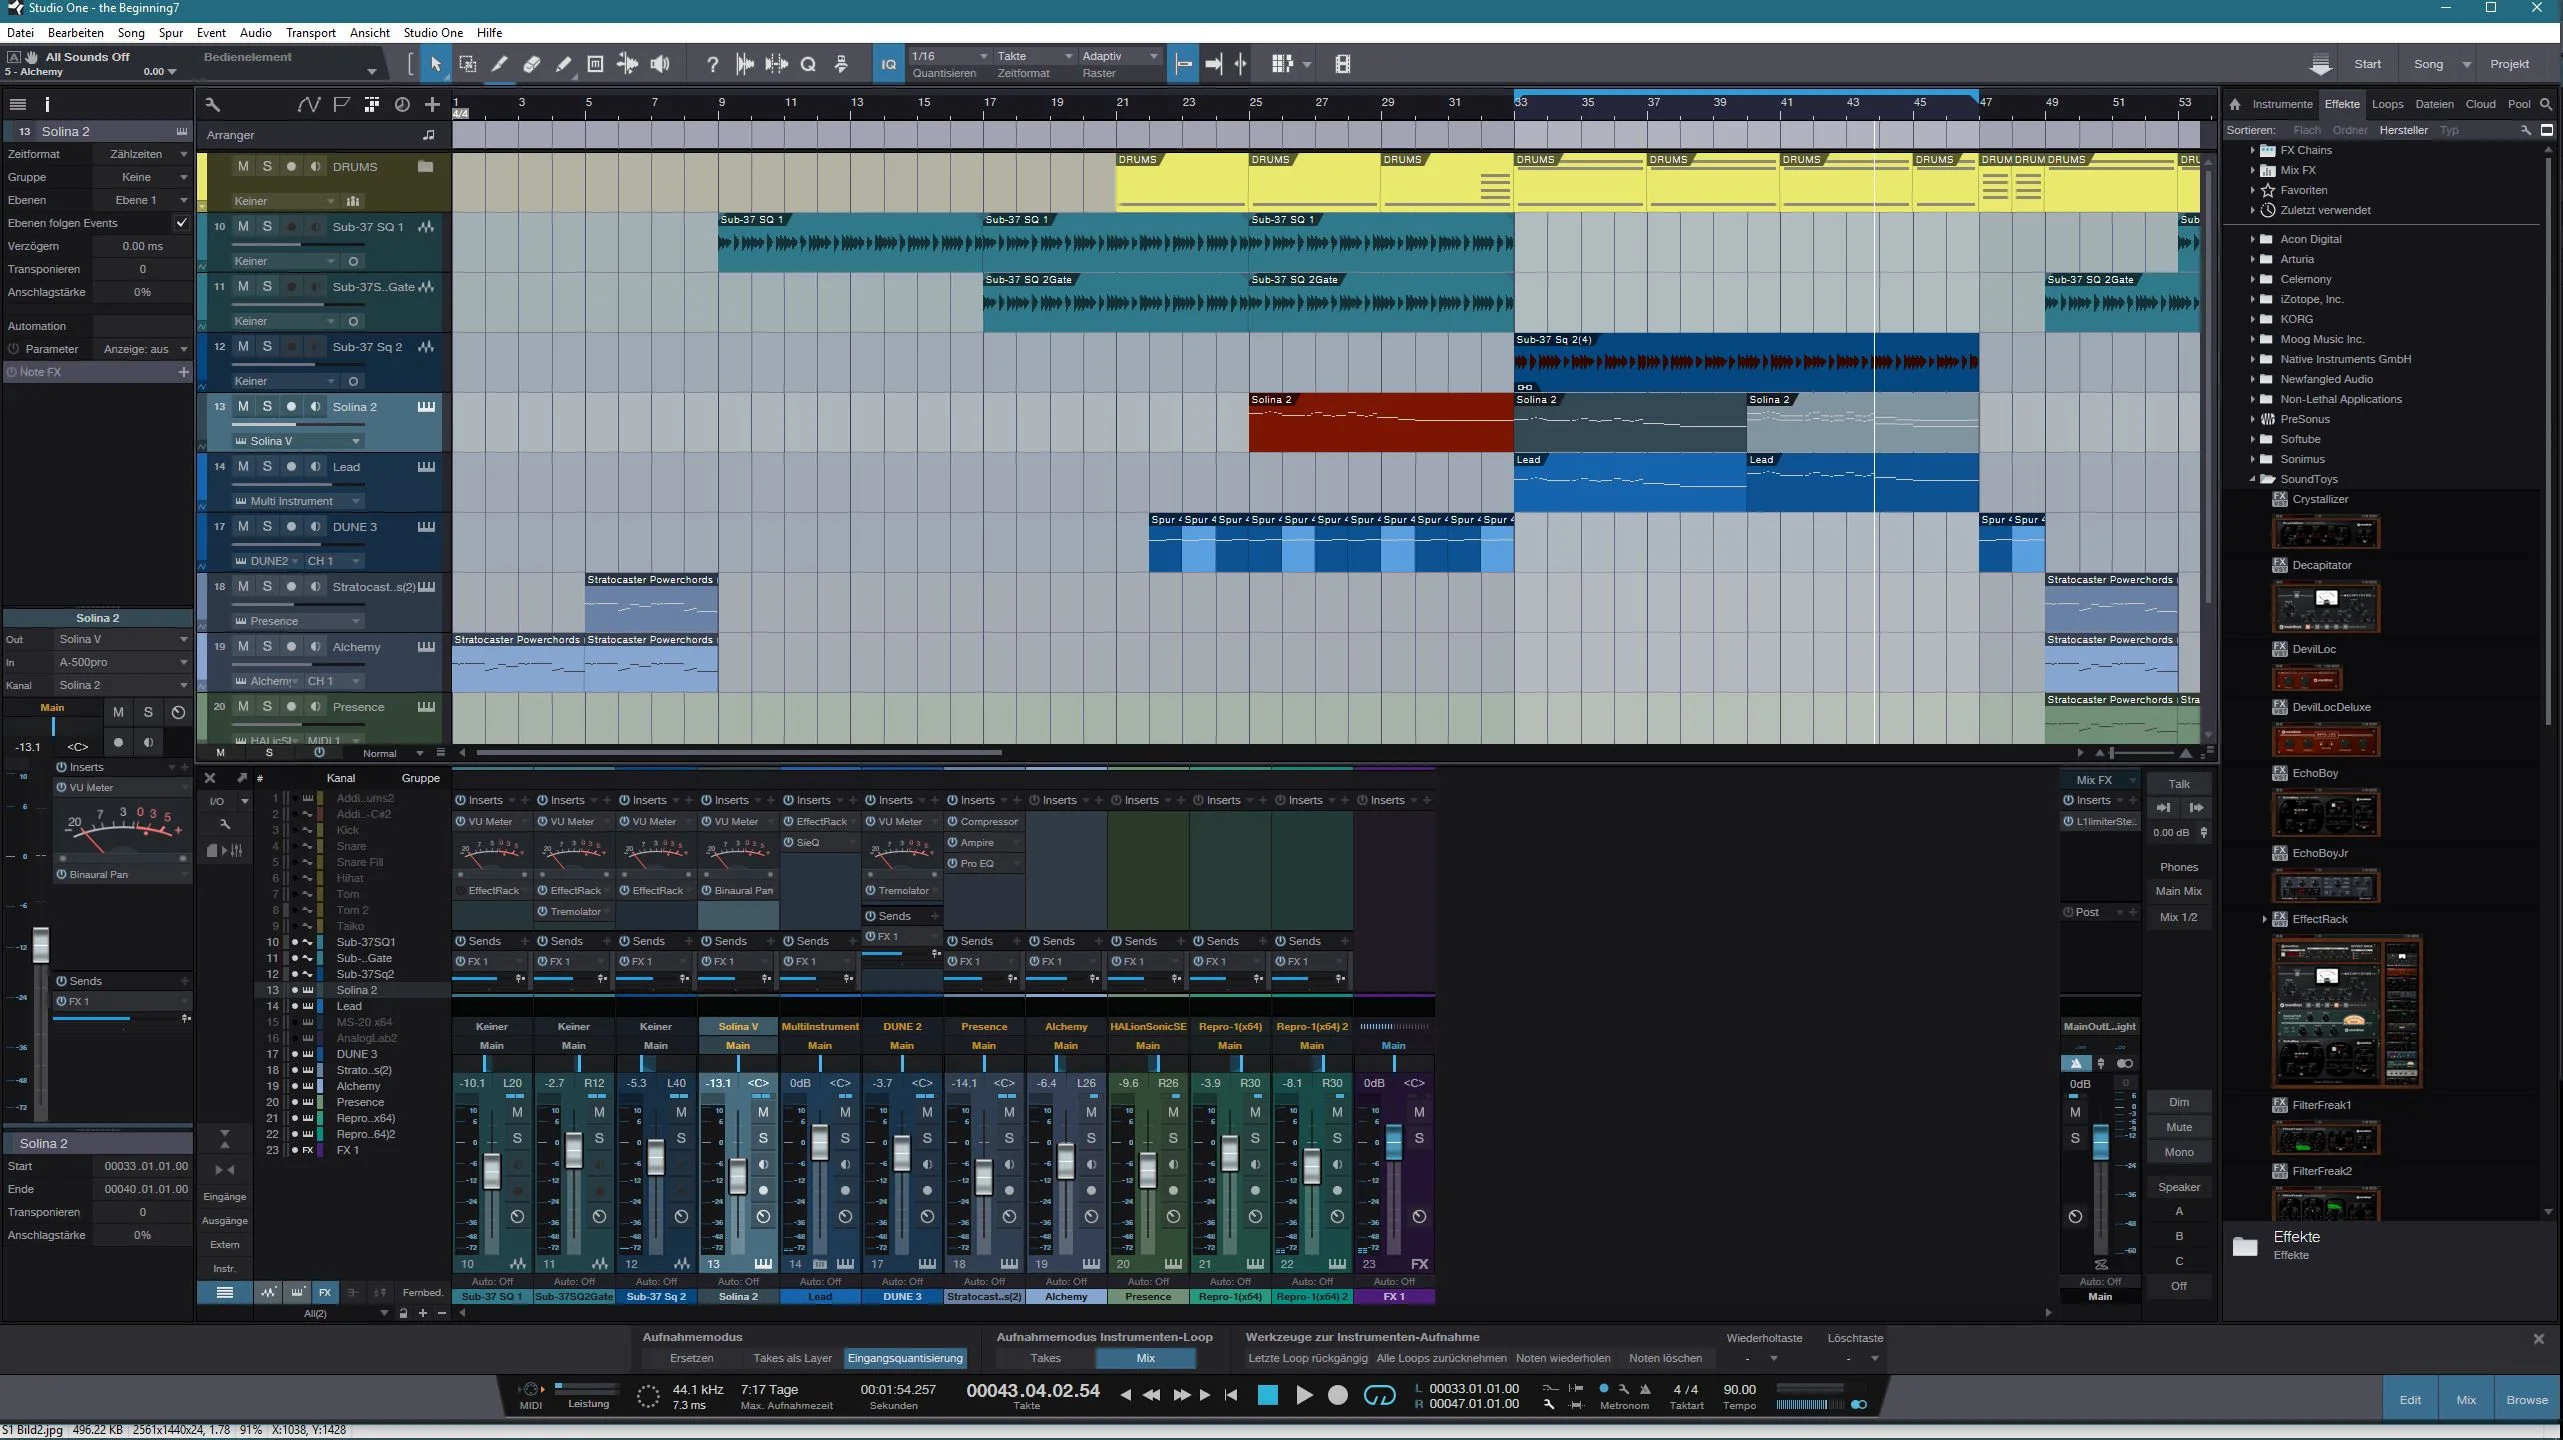Screen dimensions: 2563x1440
Task: Open the Adaptiv Raster dropdown
Action: 1119,56
